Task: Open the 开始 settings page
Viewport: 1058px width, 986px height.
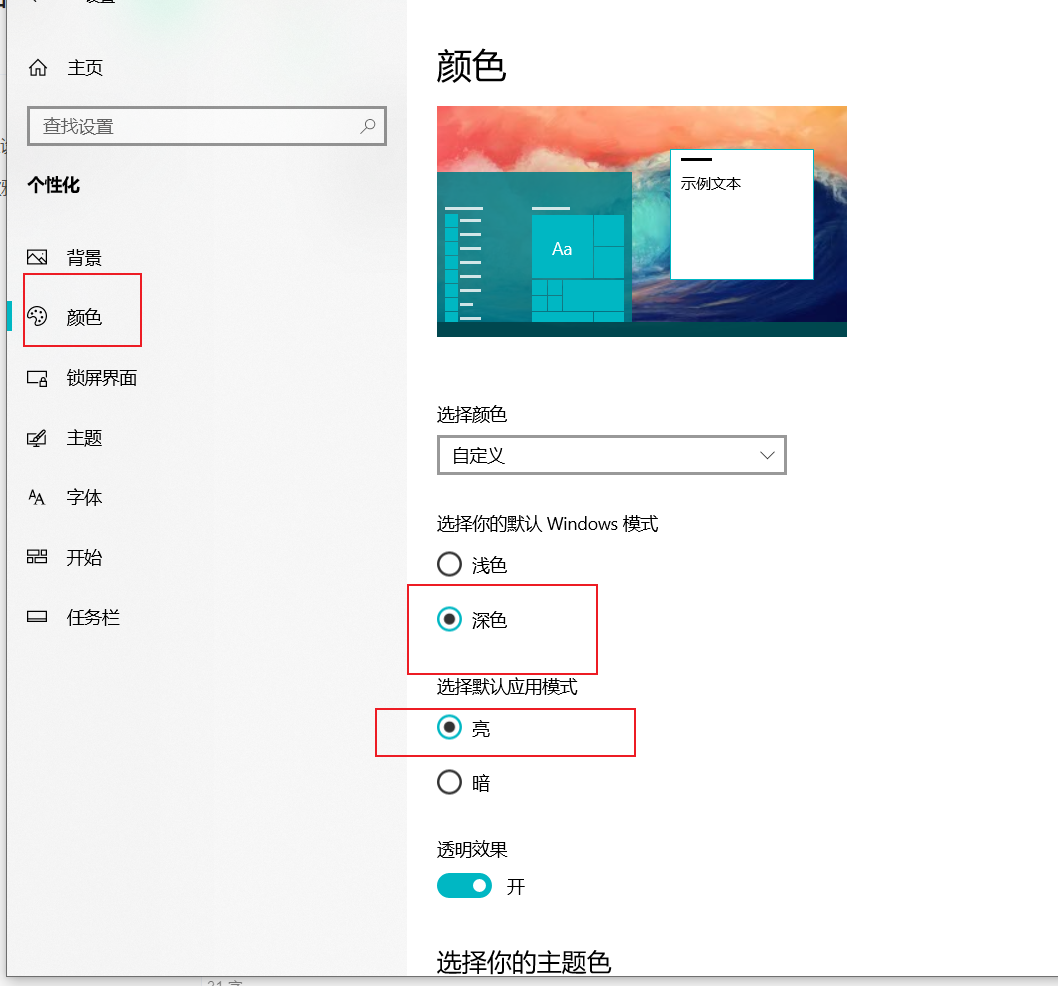Action: (84, 557)
